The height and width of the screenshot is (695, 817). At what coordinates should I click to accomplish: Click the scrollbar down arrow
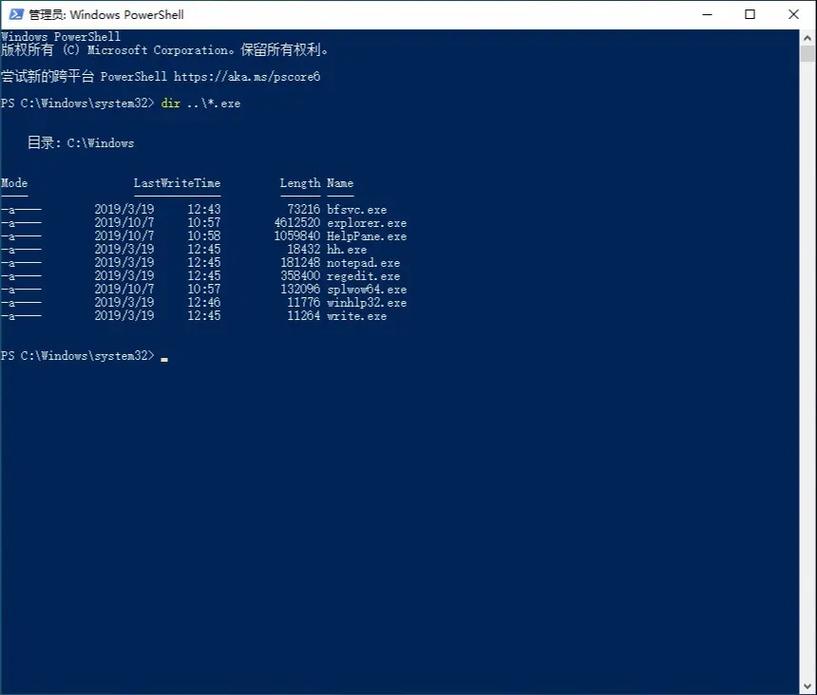click(x=808, y=687)
